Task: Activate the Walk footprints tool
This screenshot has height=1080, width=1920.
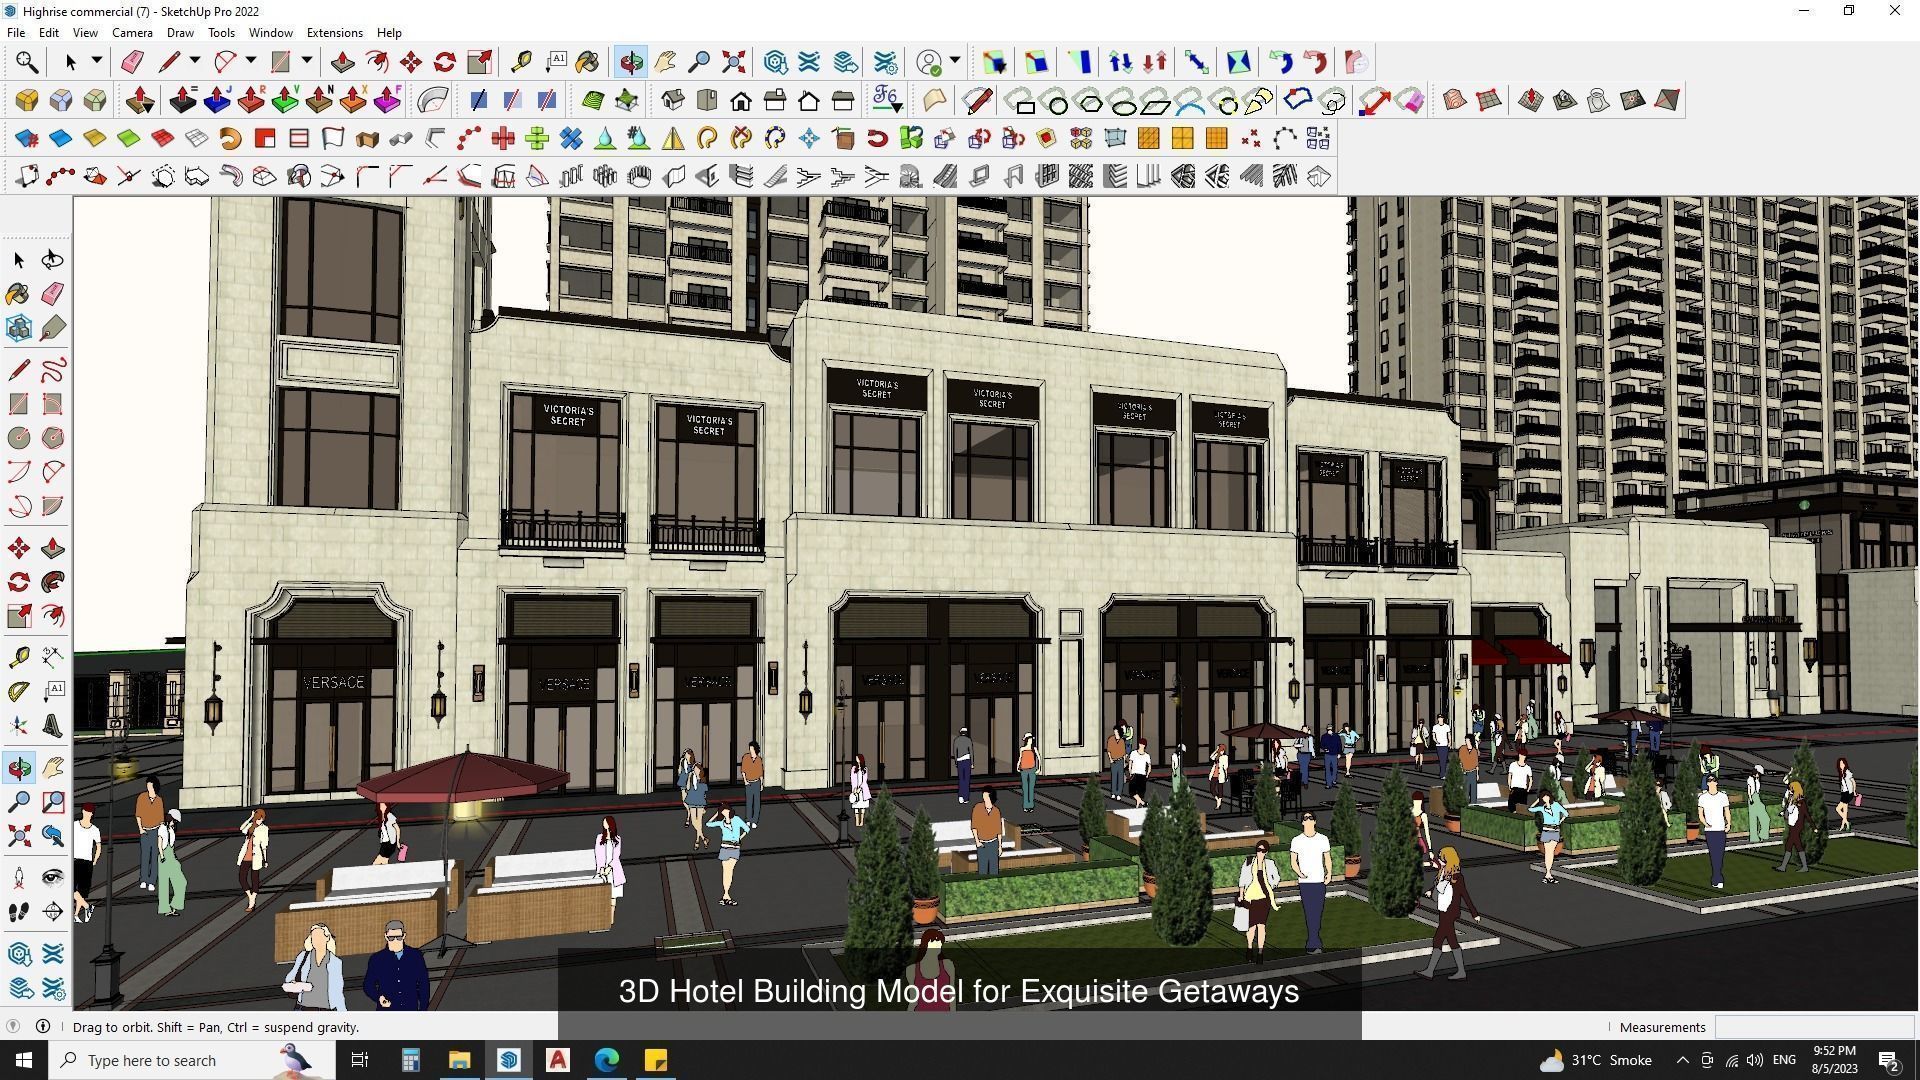Action: point(18,912)
